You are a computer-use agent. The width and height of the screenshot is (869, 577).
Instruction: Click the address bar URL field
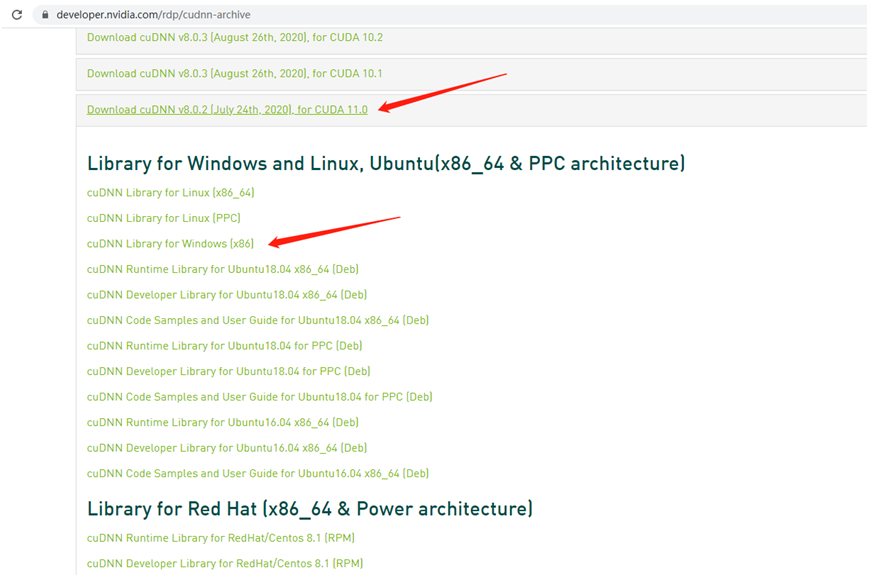(x=450, y=15)
